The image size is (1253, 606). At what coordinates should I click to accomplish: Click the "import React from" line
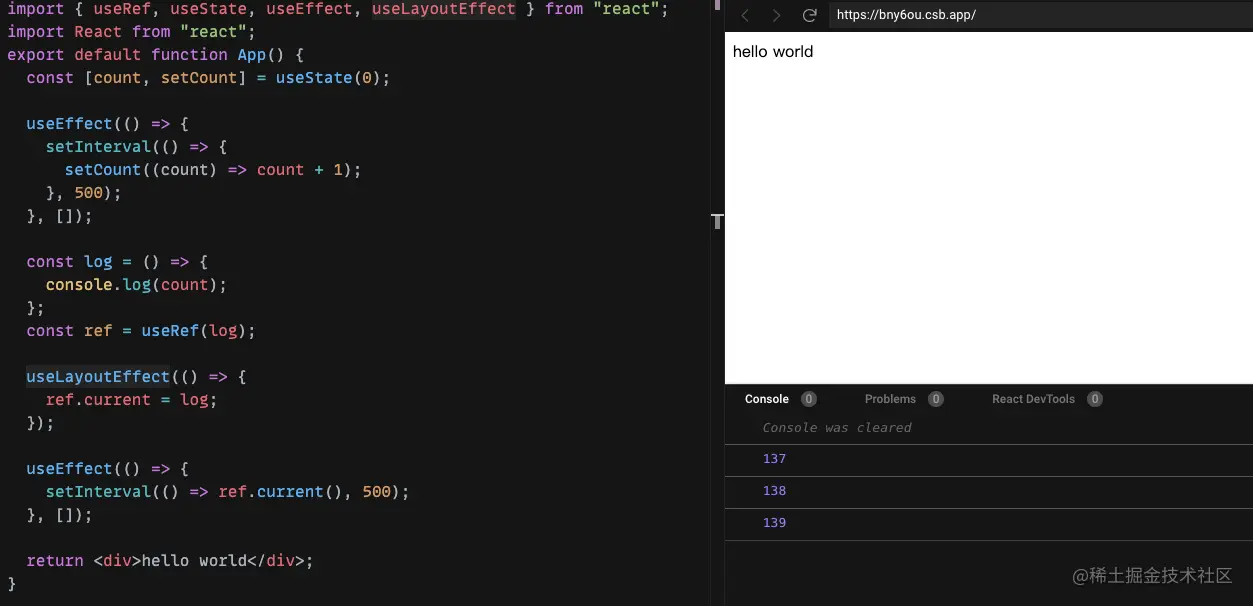click(131, 32)
